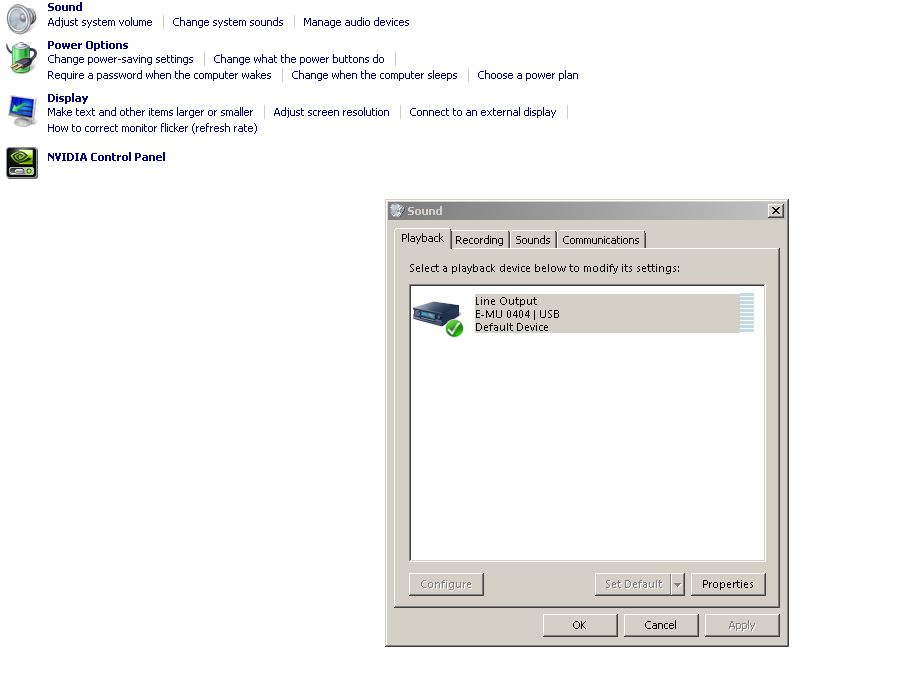Viewport: 918px width, 699px height.
Task: Click the Sound dialog title bar icon
Action: [x=397, y=211]
